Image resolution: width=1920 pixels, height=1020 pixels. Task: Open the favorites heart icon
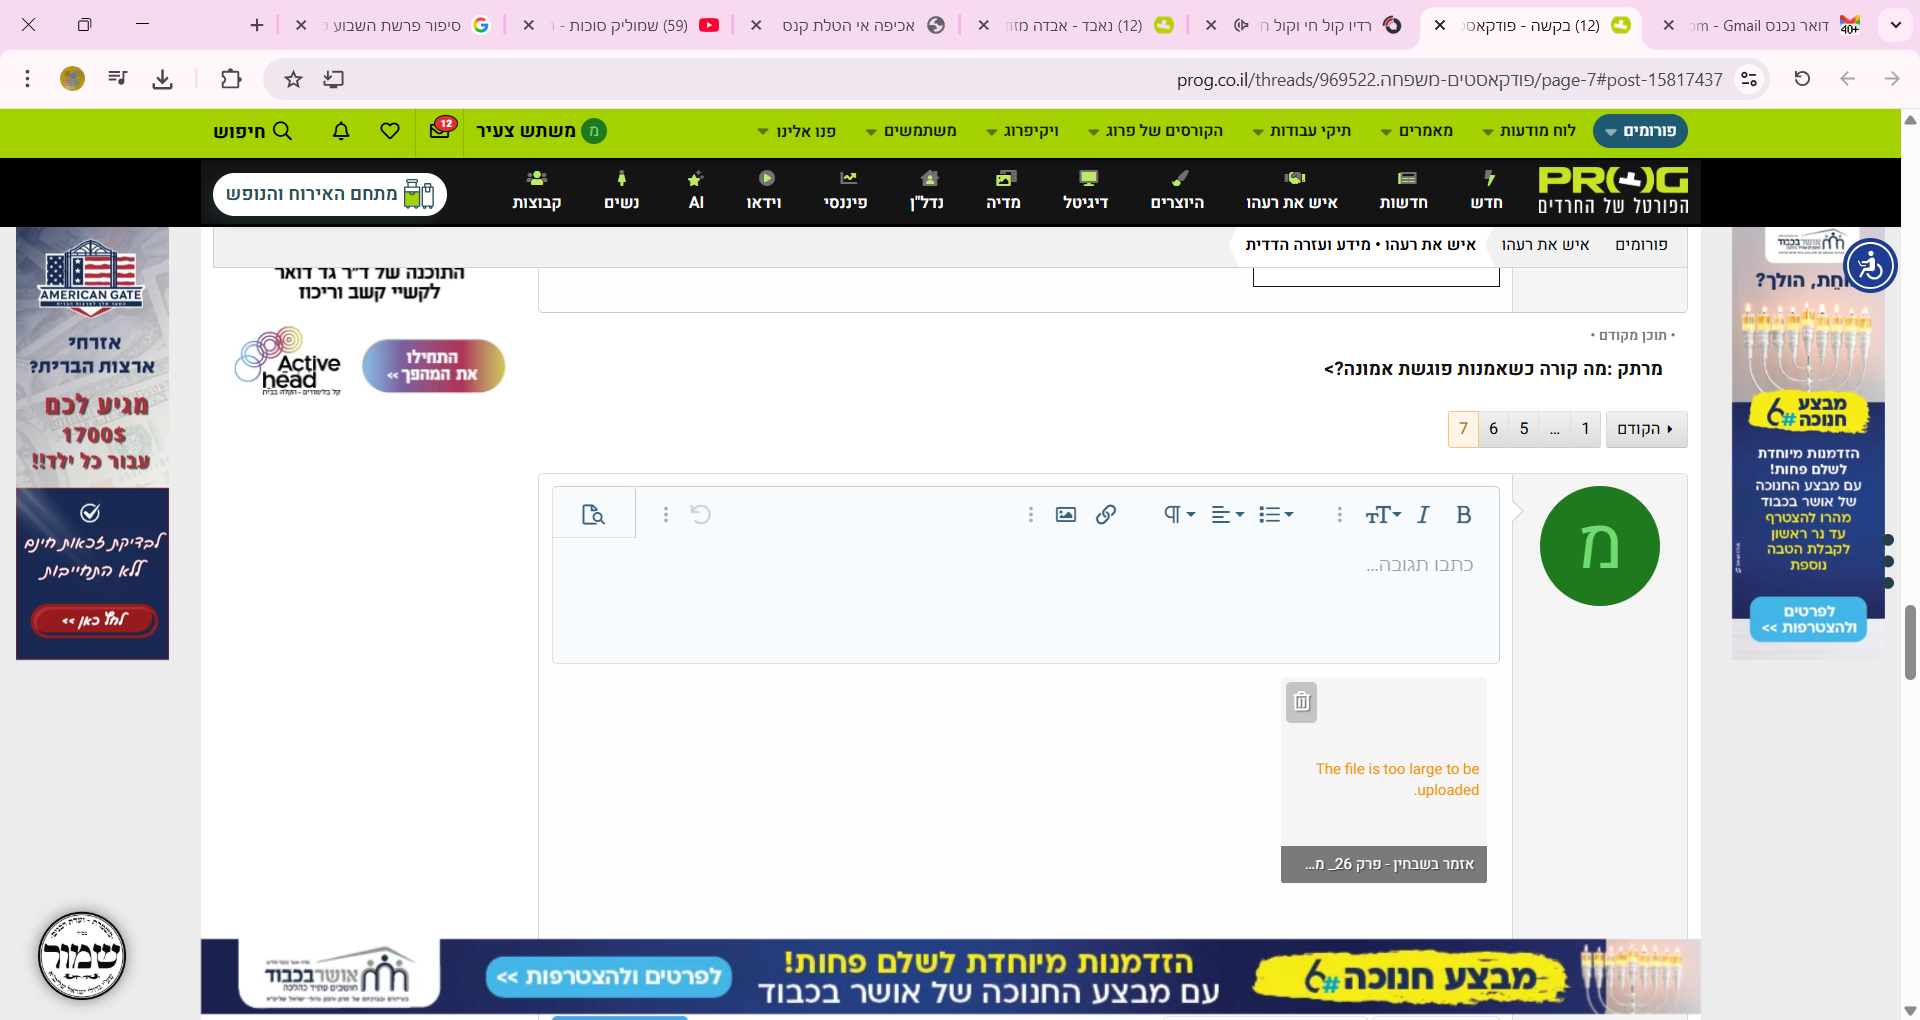point(390,131)
